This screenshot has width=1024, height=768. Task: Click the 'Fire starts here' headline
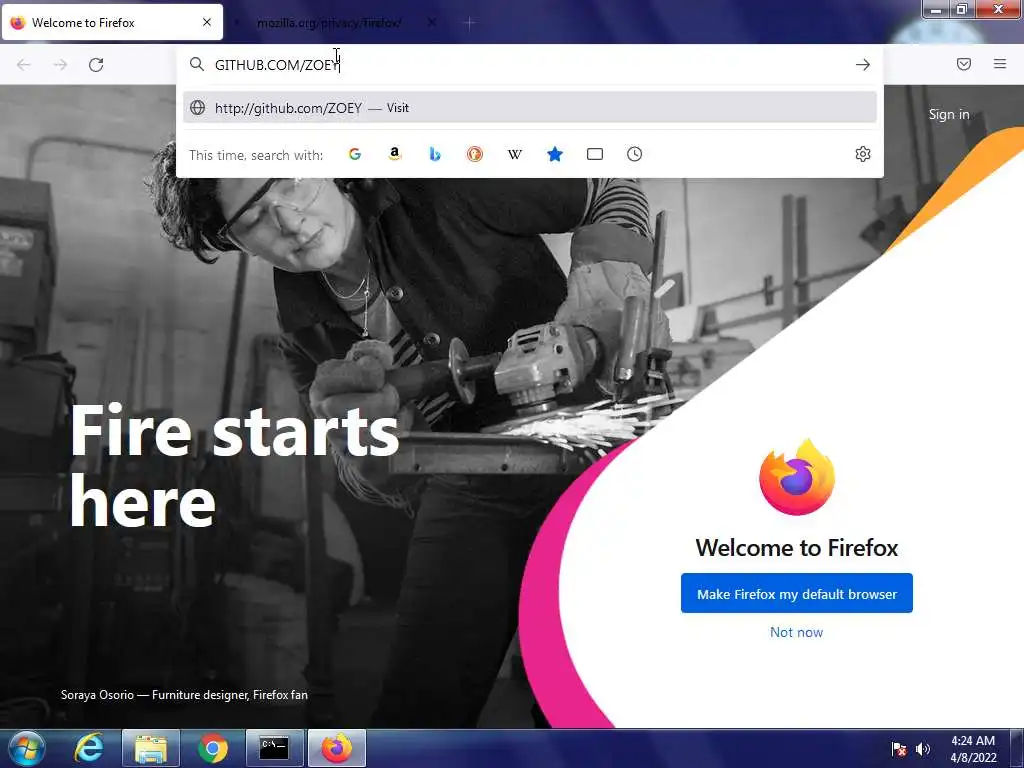coord(234,465)
